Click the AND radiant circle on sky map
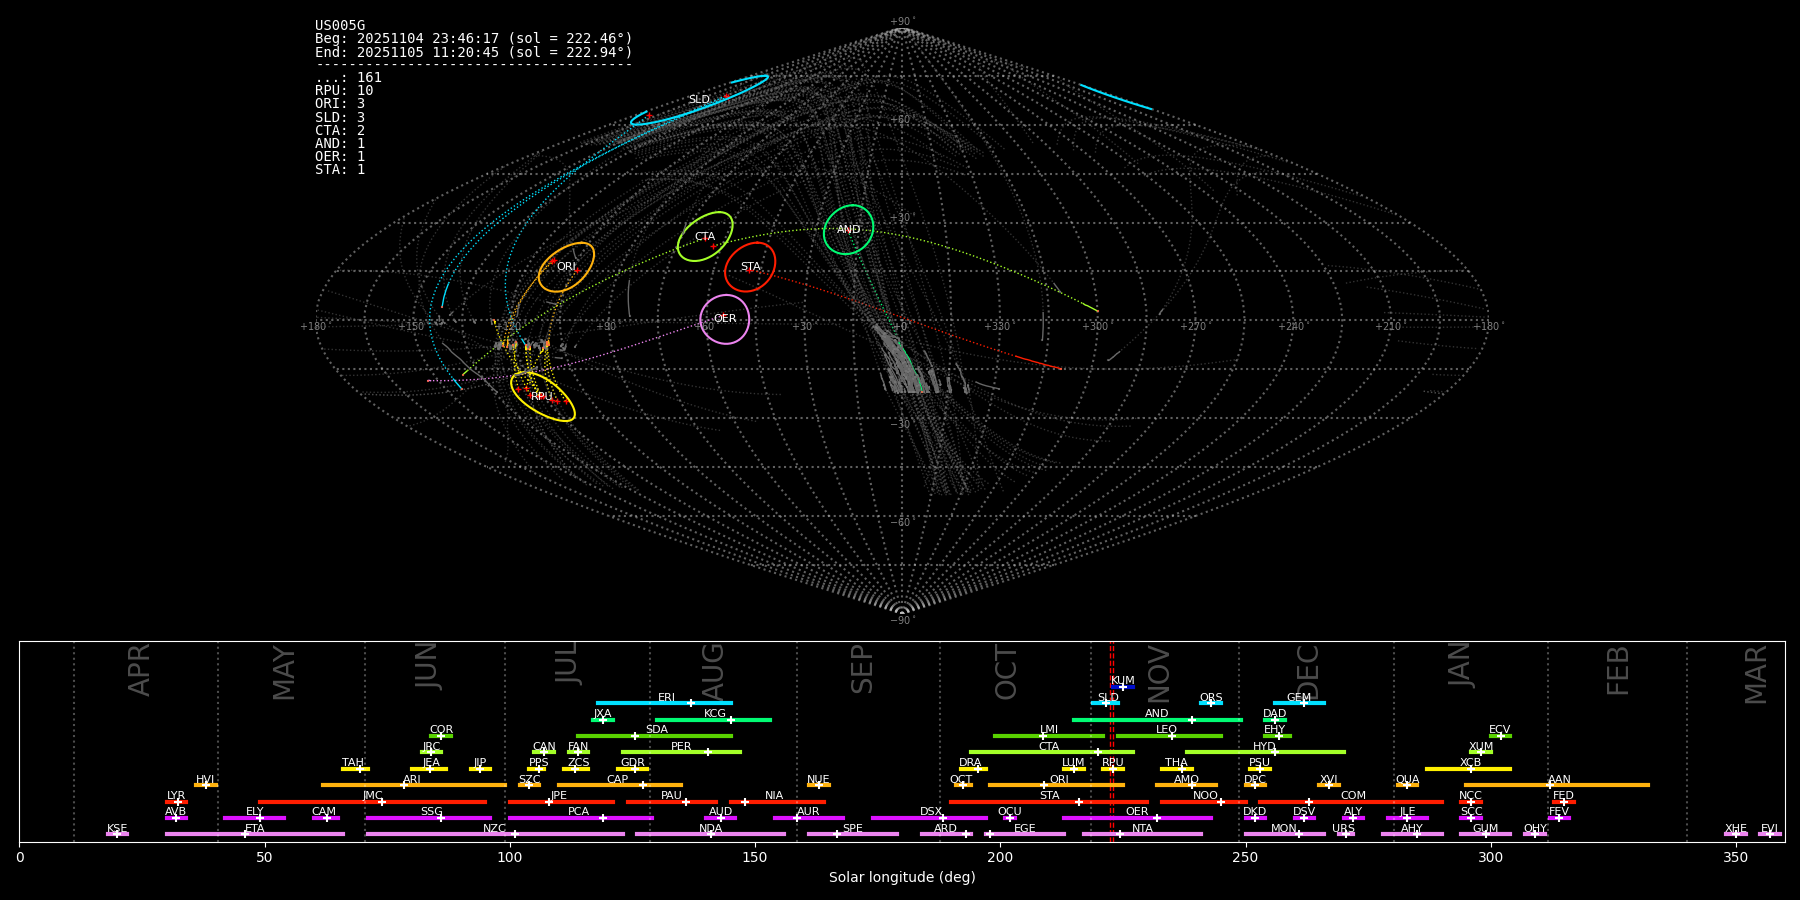Image resolution: width=1800 pixels, height=900 pixels. pyautogui.click(x=848, y=230)
